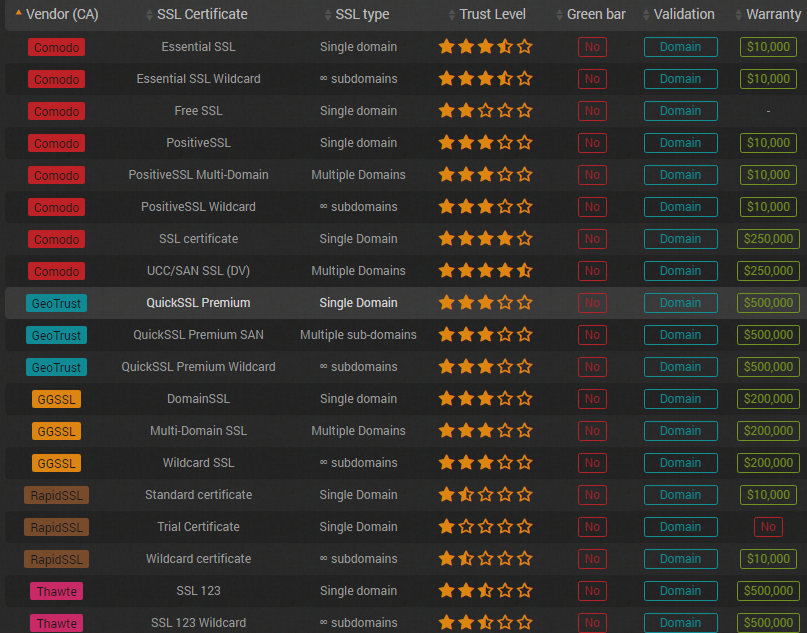Click Comodo badge in Essential SSL row

[57, 47]
